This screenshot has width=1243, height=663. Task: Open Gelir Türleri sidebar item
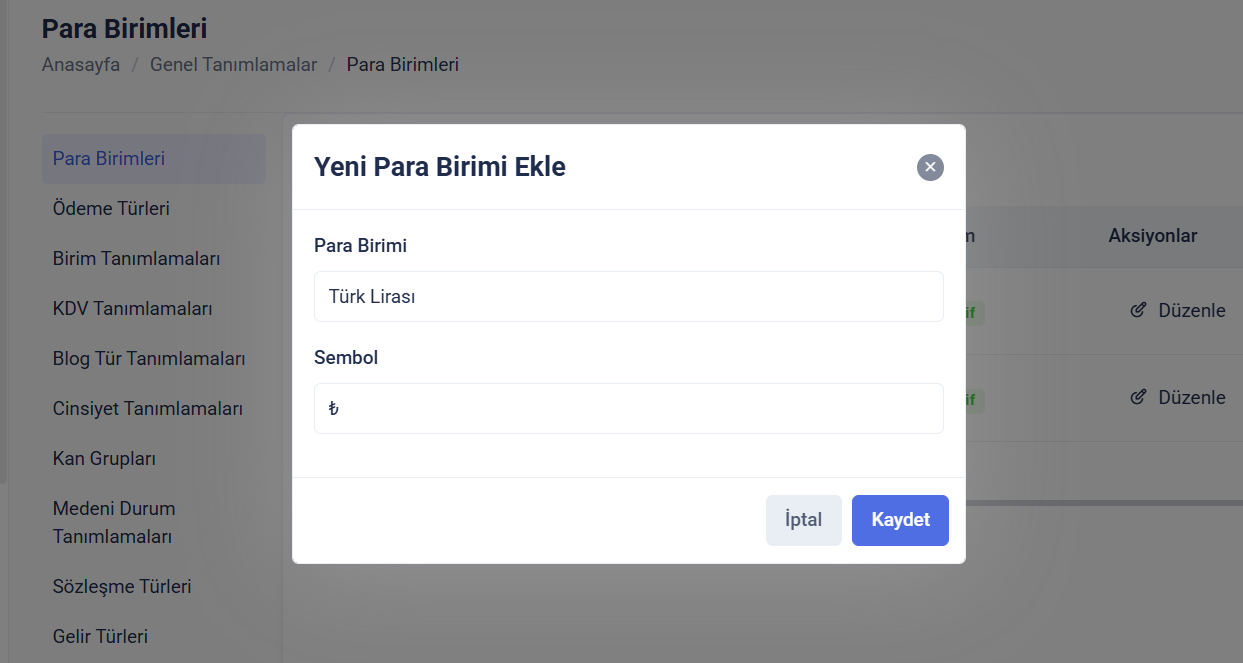click(100, 637)
